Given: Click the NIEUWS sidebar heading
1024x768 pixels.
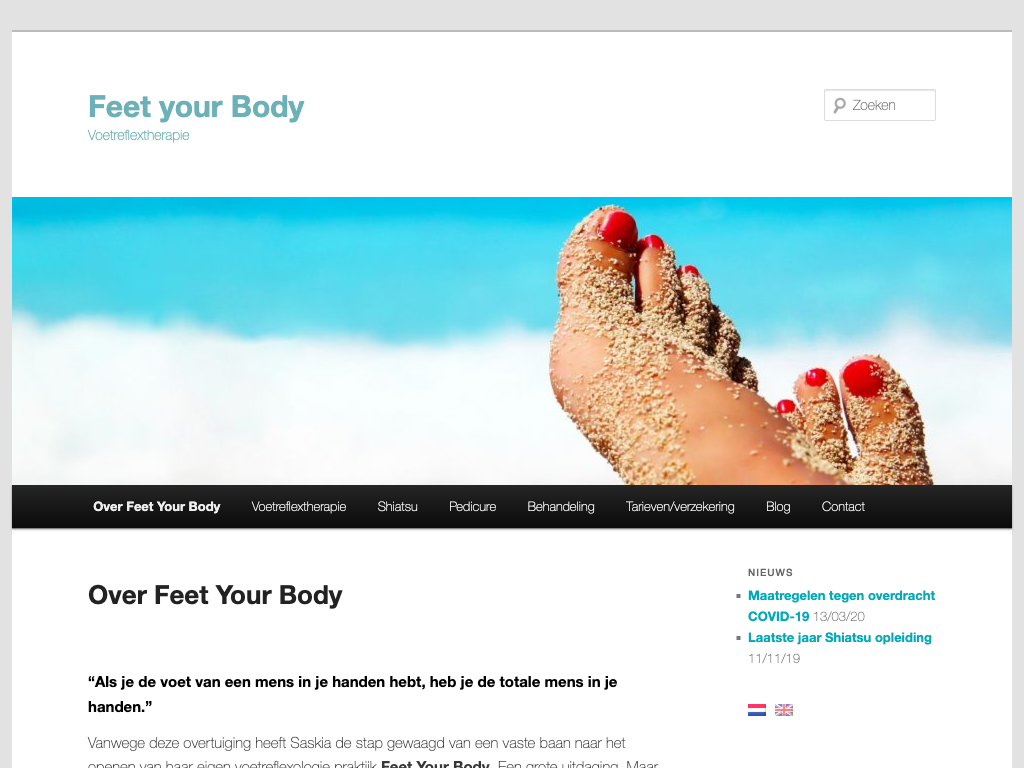Looking at the screenshot, I should point(771,573).
